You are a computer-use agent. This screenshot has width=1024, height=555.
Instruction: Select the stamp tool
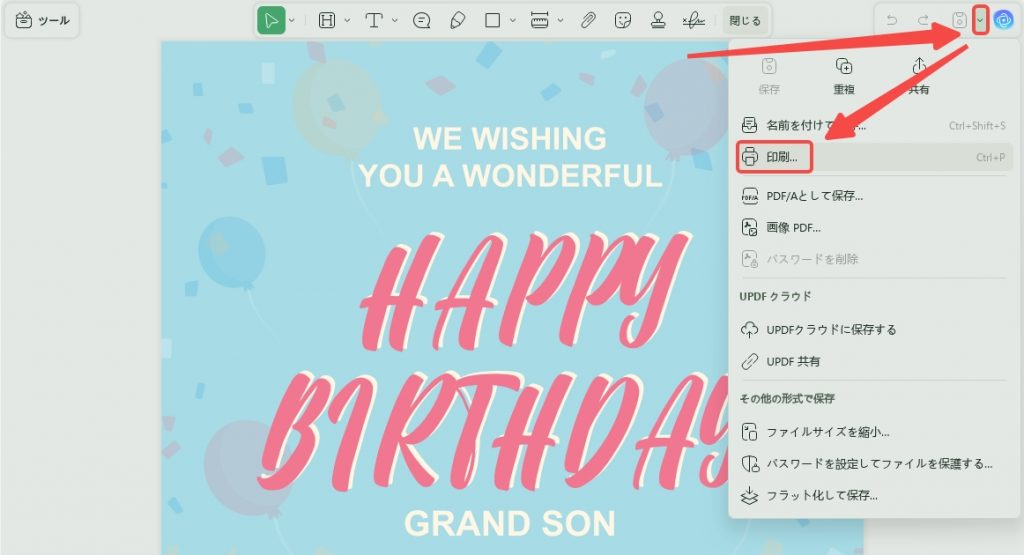(x=658, y=21)
